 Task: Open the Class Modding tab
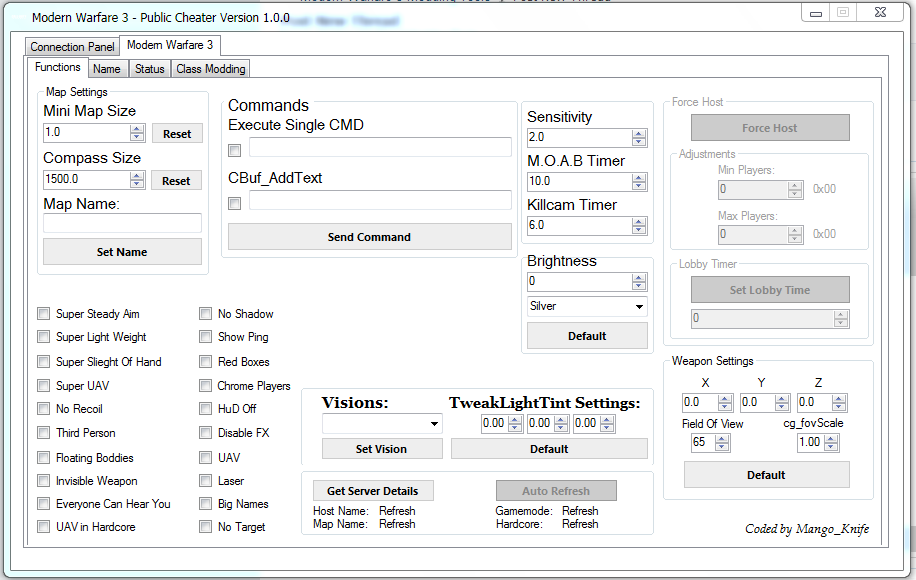coord(211,69)
